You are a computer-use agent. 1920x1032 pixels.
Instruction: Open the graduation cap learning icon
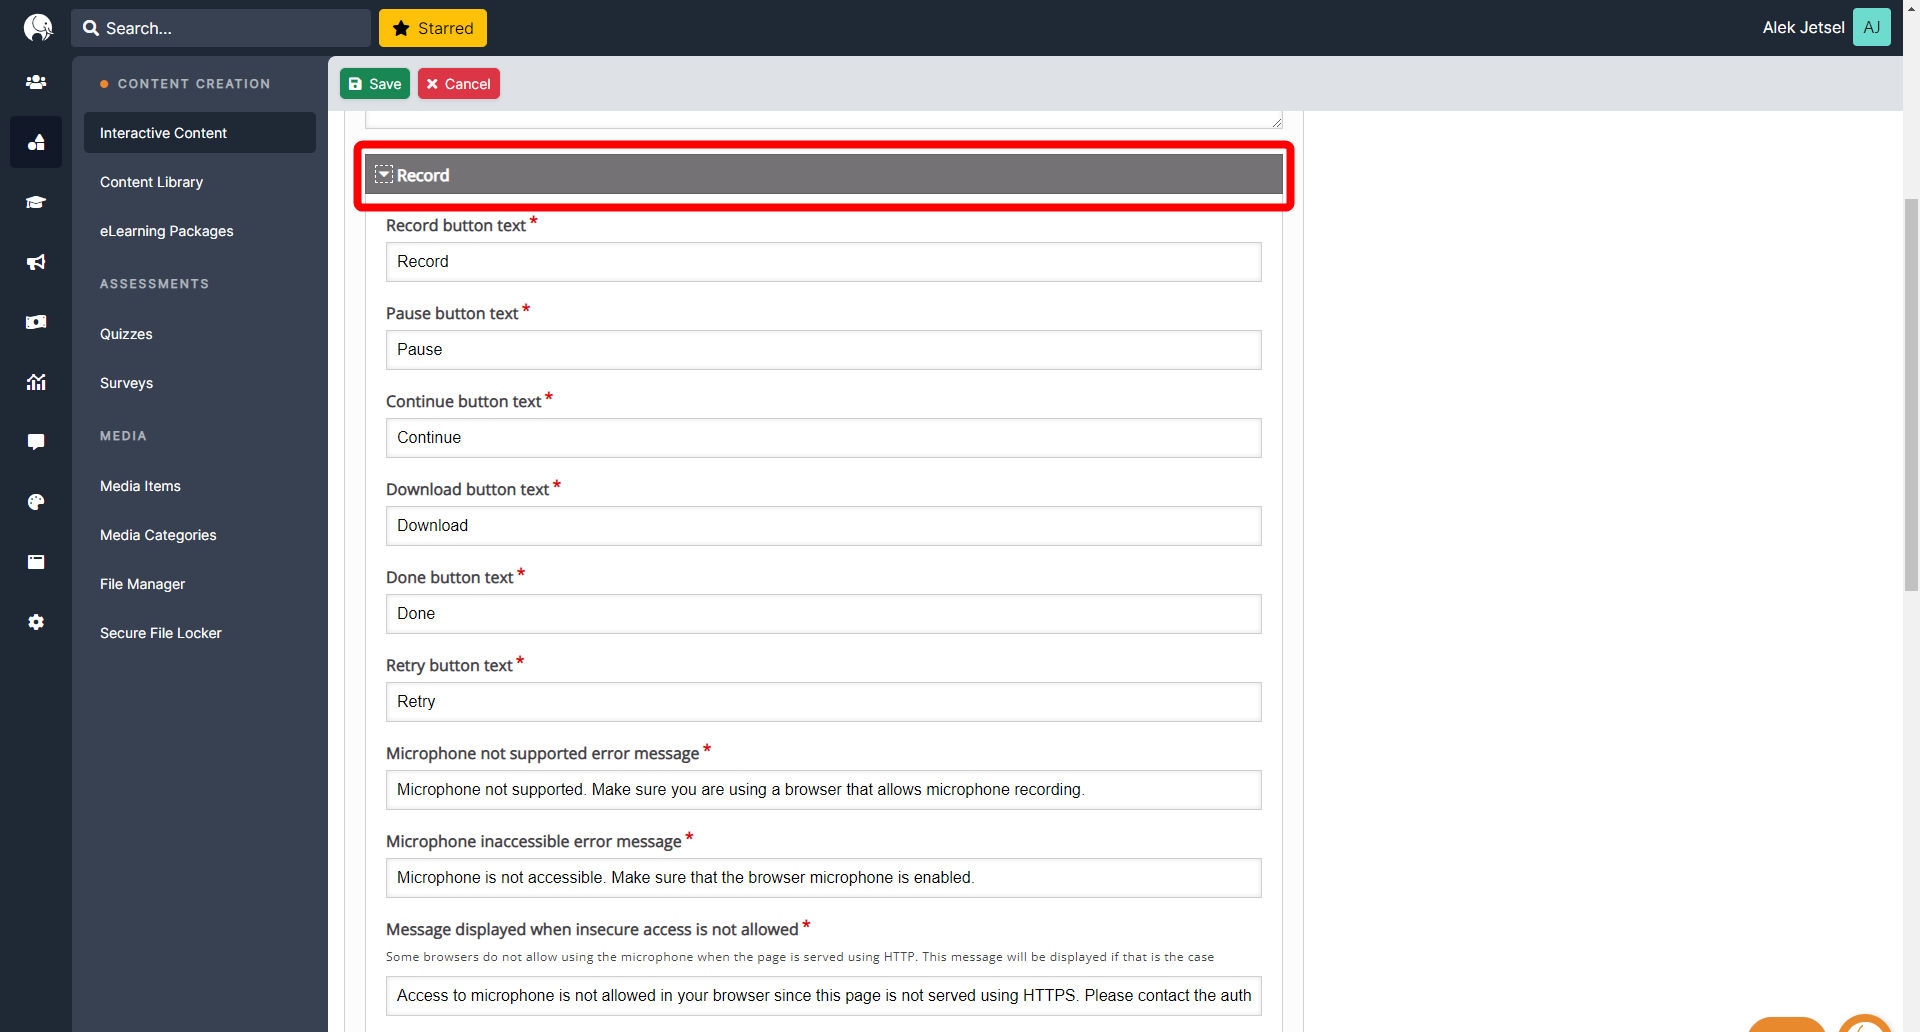click(x=36, y=202)
